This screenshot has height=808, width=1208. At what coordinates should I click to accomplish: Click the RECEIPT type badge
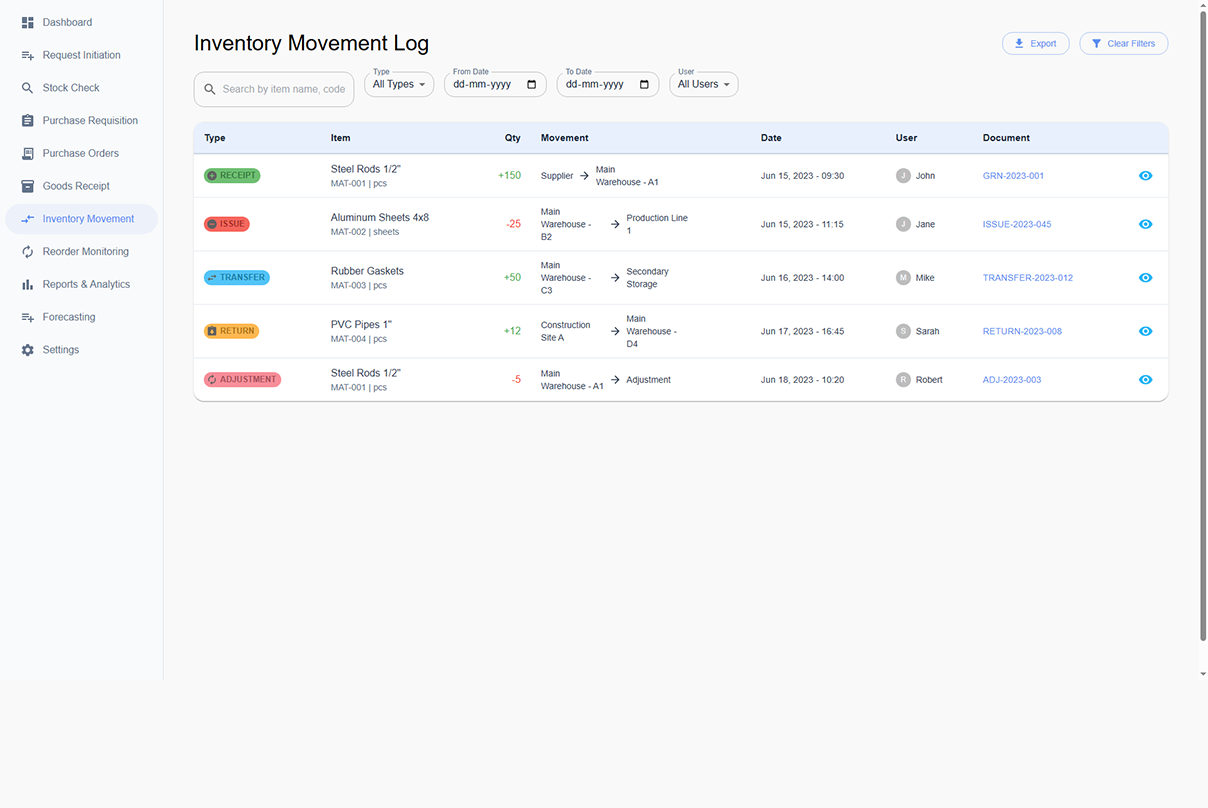pyautogui.click(x=232, y=175)
